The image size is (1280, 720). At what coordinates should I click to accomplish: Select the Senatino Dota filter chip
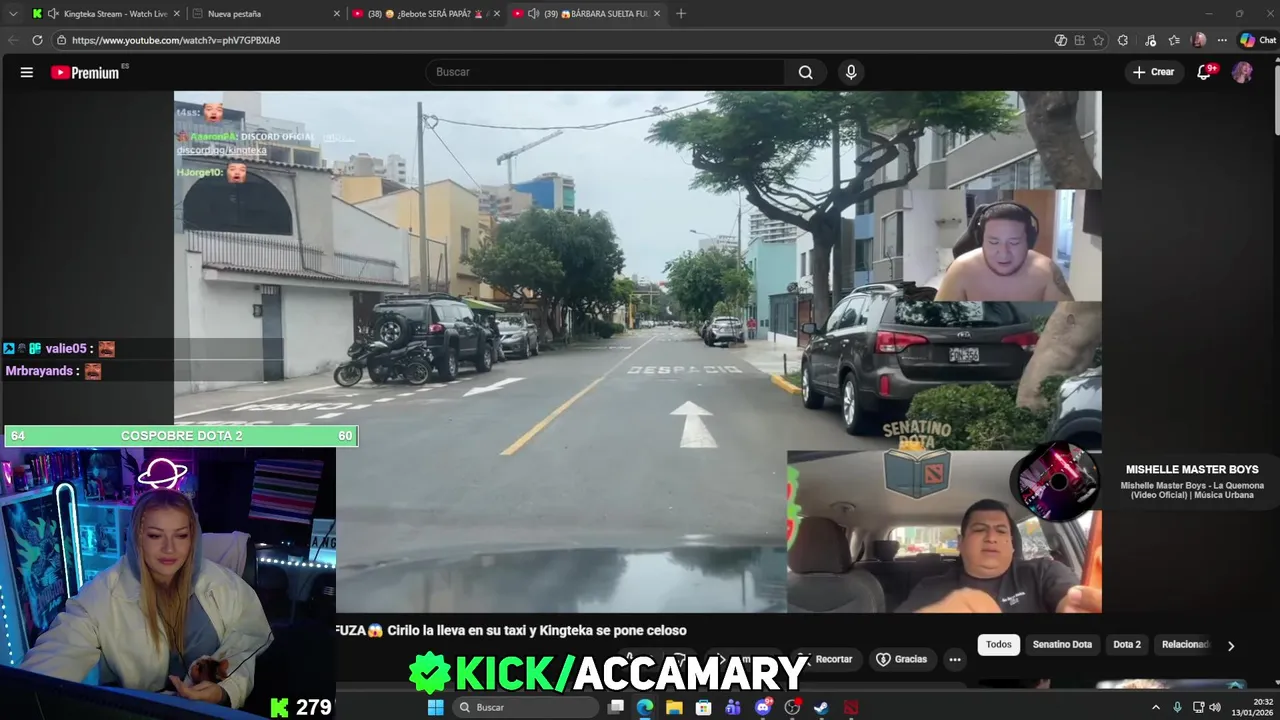click(x=1062, y=645)
